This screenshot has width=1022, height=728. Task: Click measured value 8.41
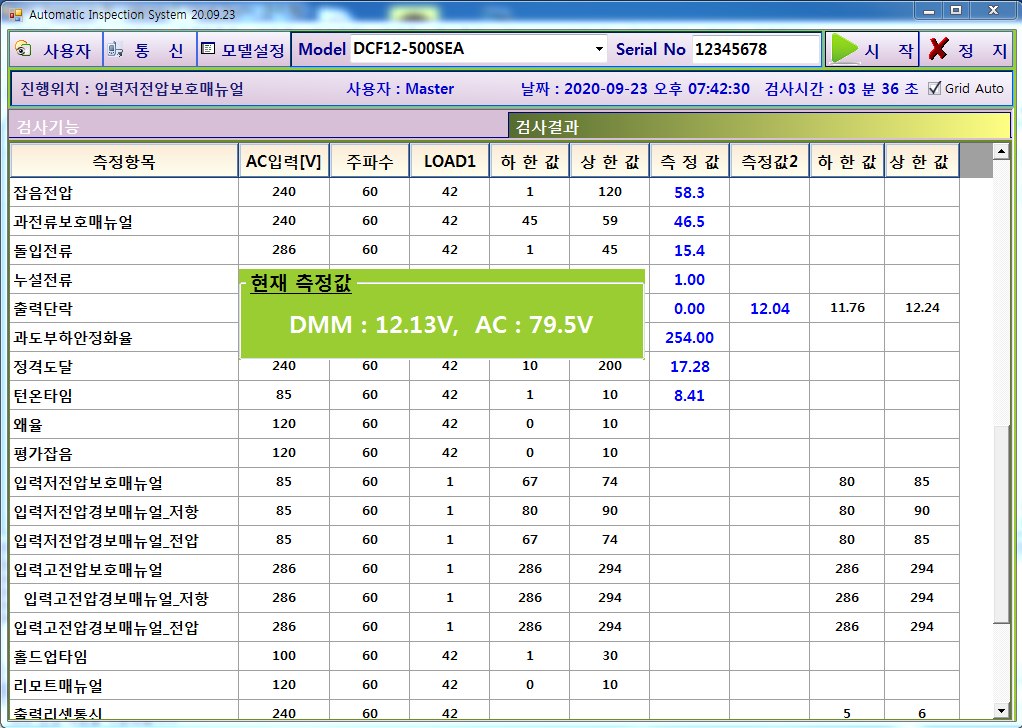point(689,396)
